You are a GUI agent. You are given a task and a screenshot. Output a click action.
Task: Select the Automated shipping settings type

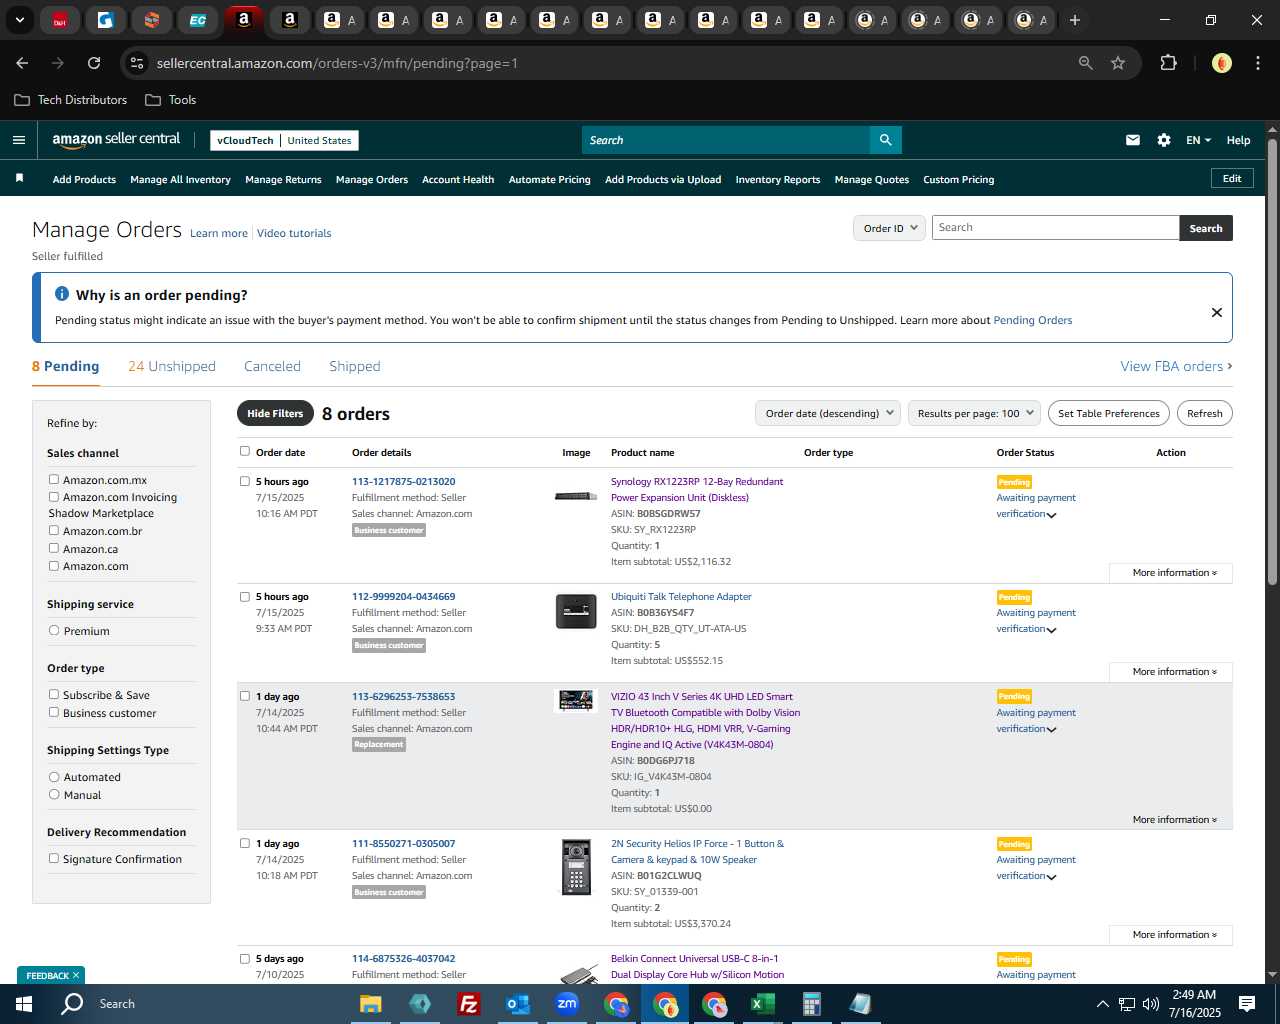(x=54, y=777)
